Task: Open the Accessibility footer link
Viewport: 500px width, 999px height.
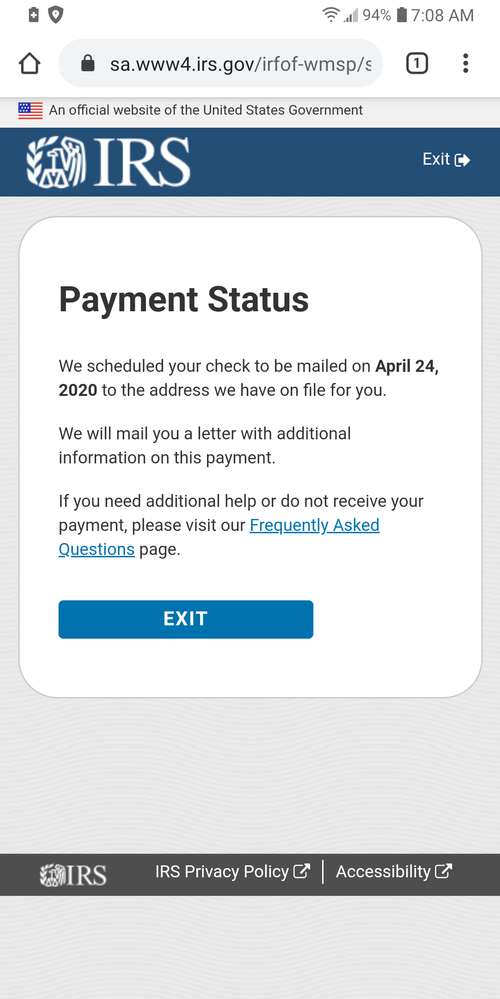Action: pyautogui.click(x=394, y=872)
